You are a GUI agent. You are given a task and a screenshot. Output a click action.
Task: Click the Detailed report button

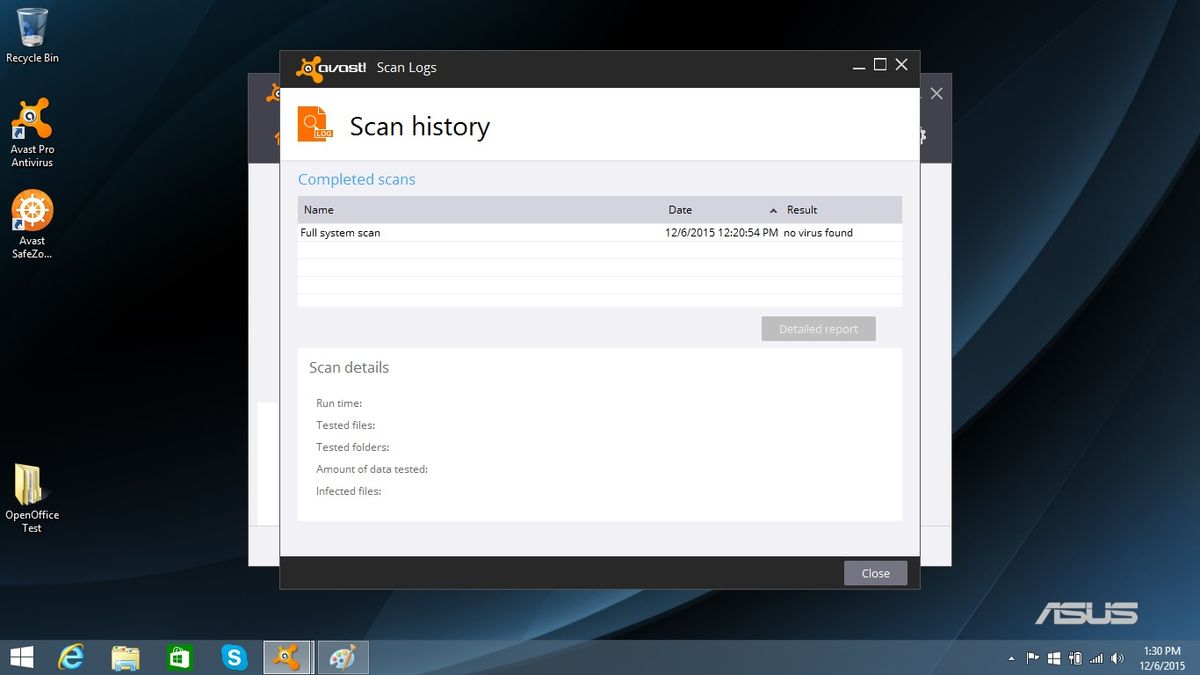tap(818, 329)
